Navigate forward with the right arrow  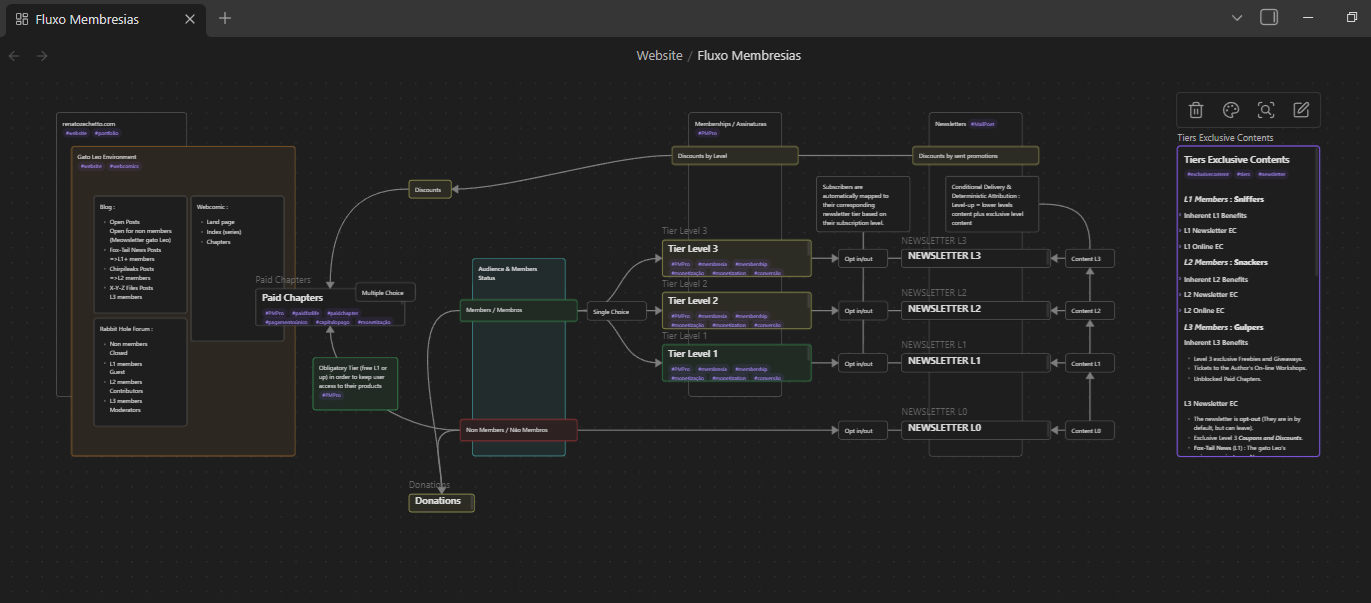click(42, 56)
